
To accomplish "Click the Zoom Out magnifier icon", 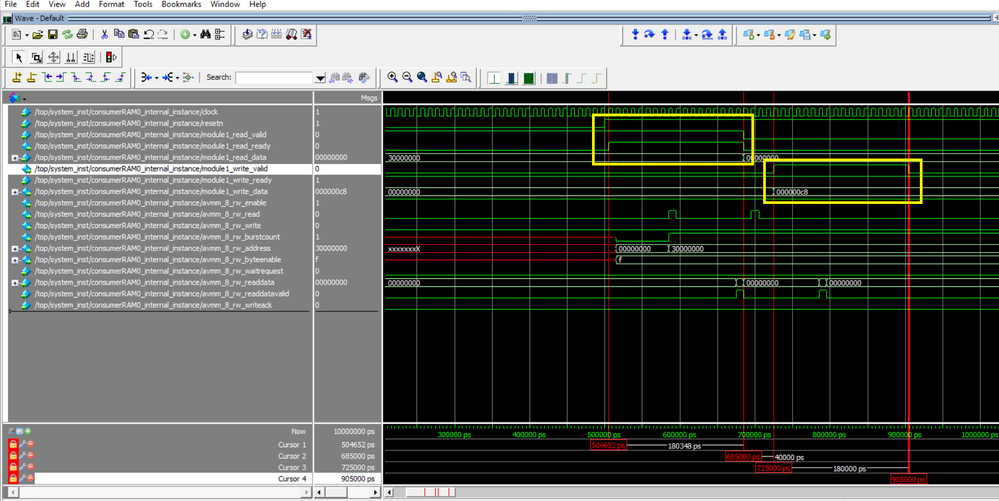I will click(407, 78).
